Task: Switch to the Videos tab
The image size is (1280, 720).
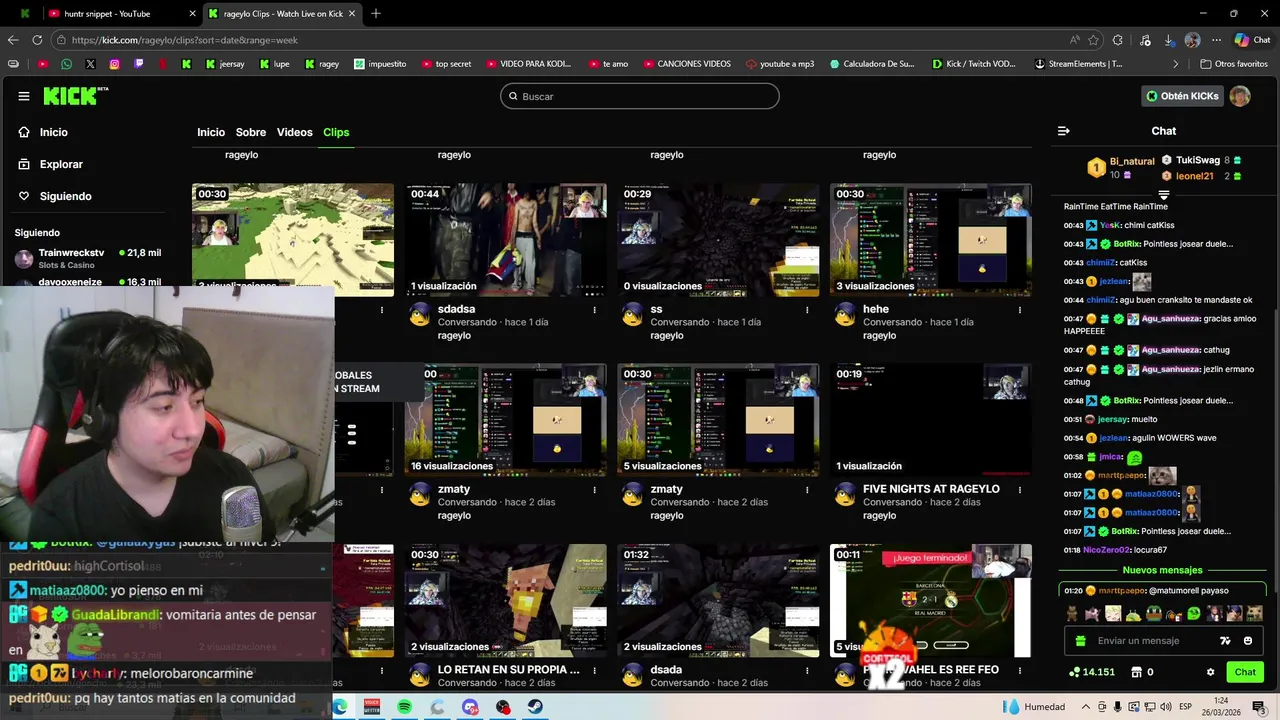Action: pos(294,132)
